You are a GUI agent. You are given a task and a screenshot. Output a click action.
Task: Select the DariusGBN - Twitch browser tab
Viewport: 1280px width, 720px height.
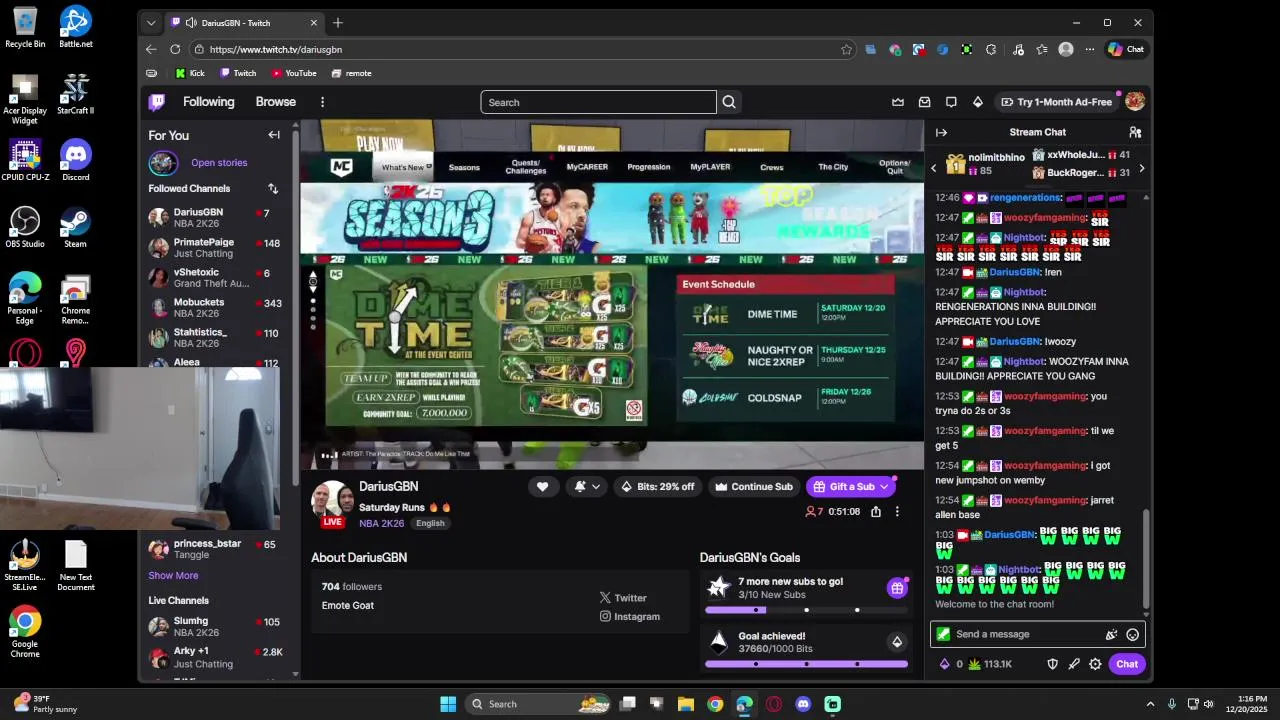pyautogui.click(x=244, y=23)
